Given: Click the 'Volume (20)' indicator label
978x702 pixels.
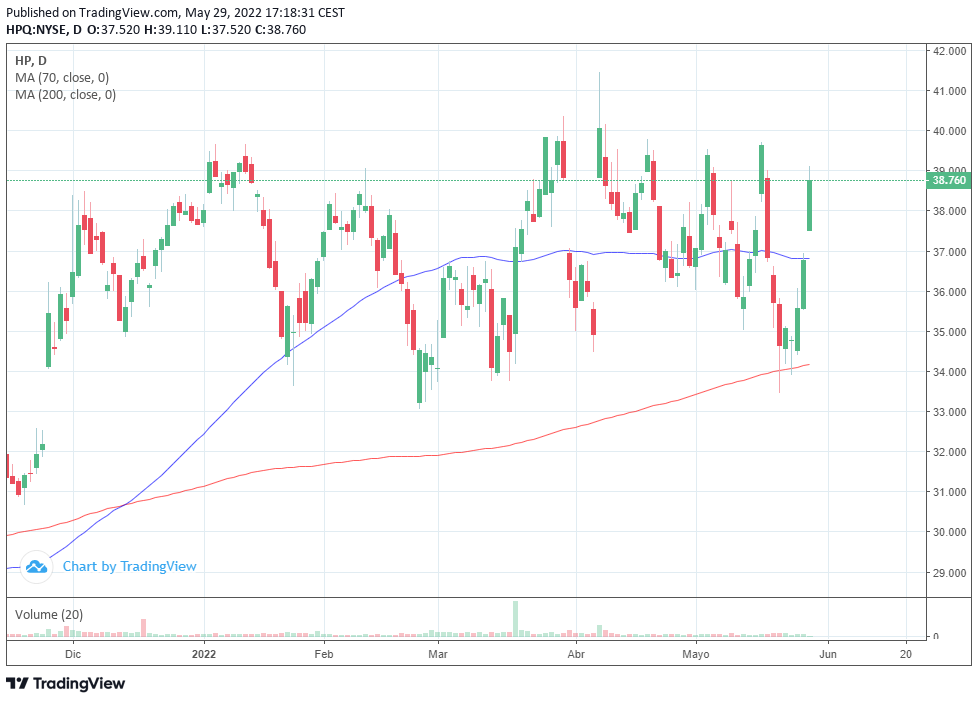Looking at the screenshot, I should pyautogui.click(x=49, y=615).
